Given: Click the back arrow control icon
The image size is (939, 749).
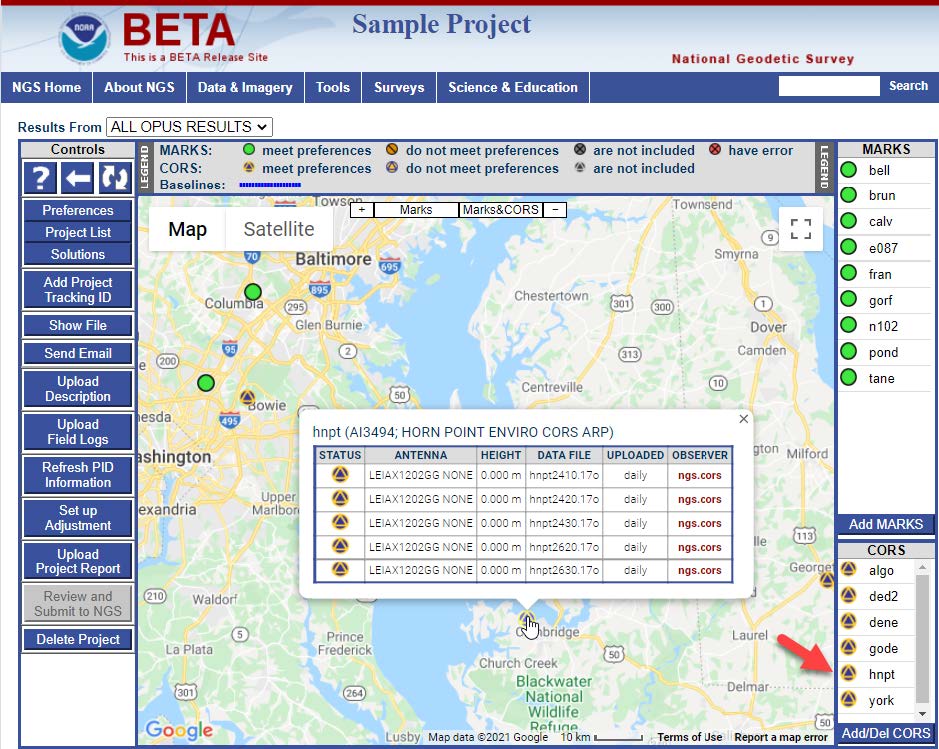Looking at the screenshot, I should tap(78, 179).
